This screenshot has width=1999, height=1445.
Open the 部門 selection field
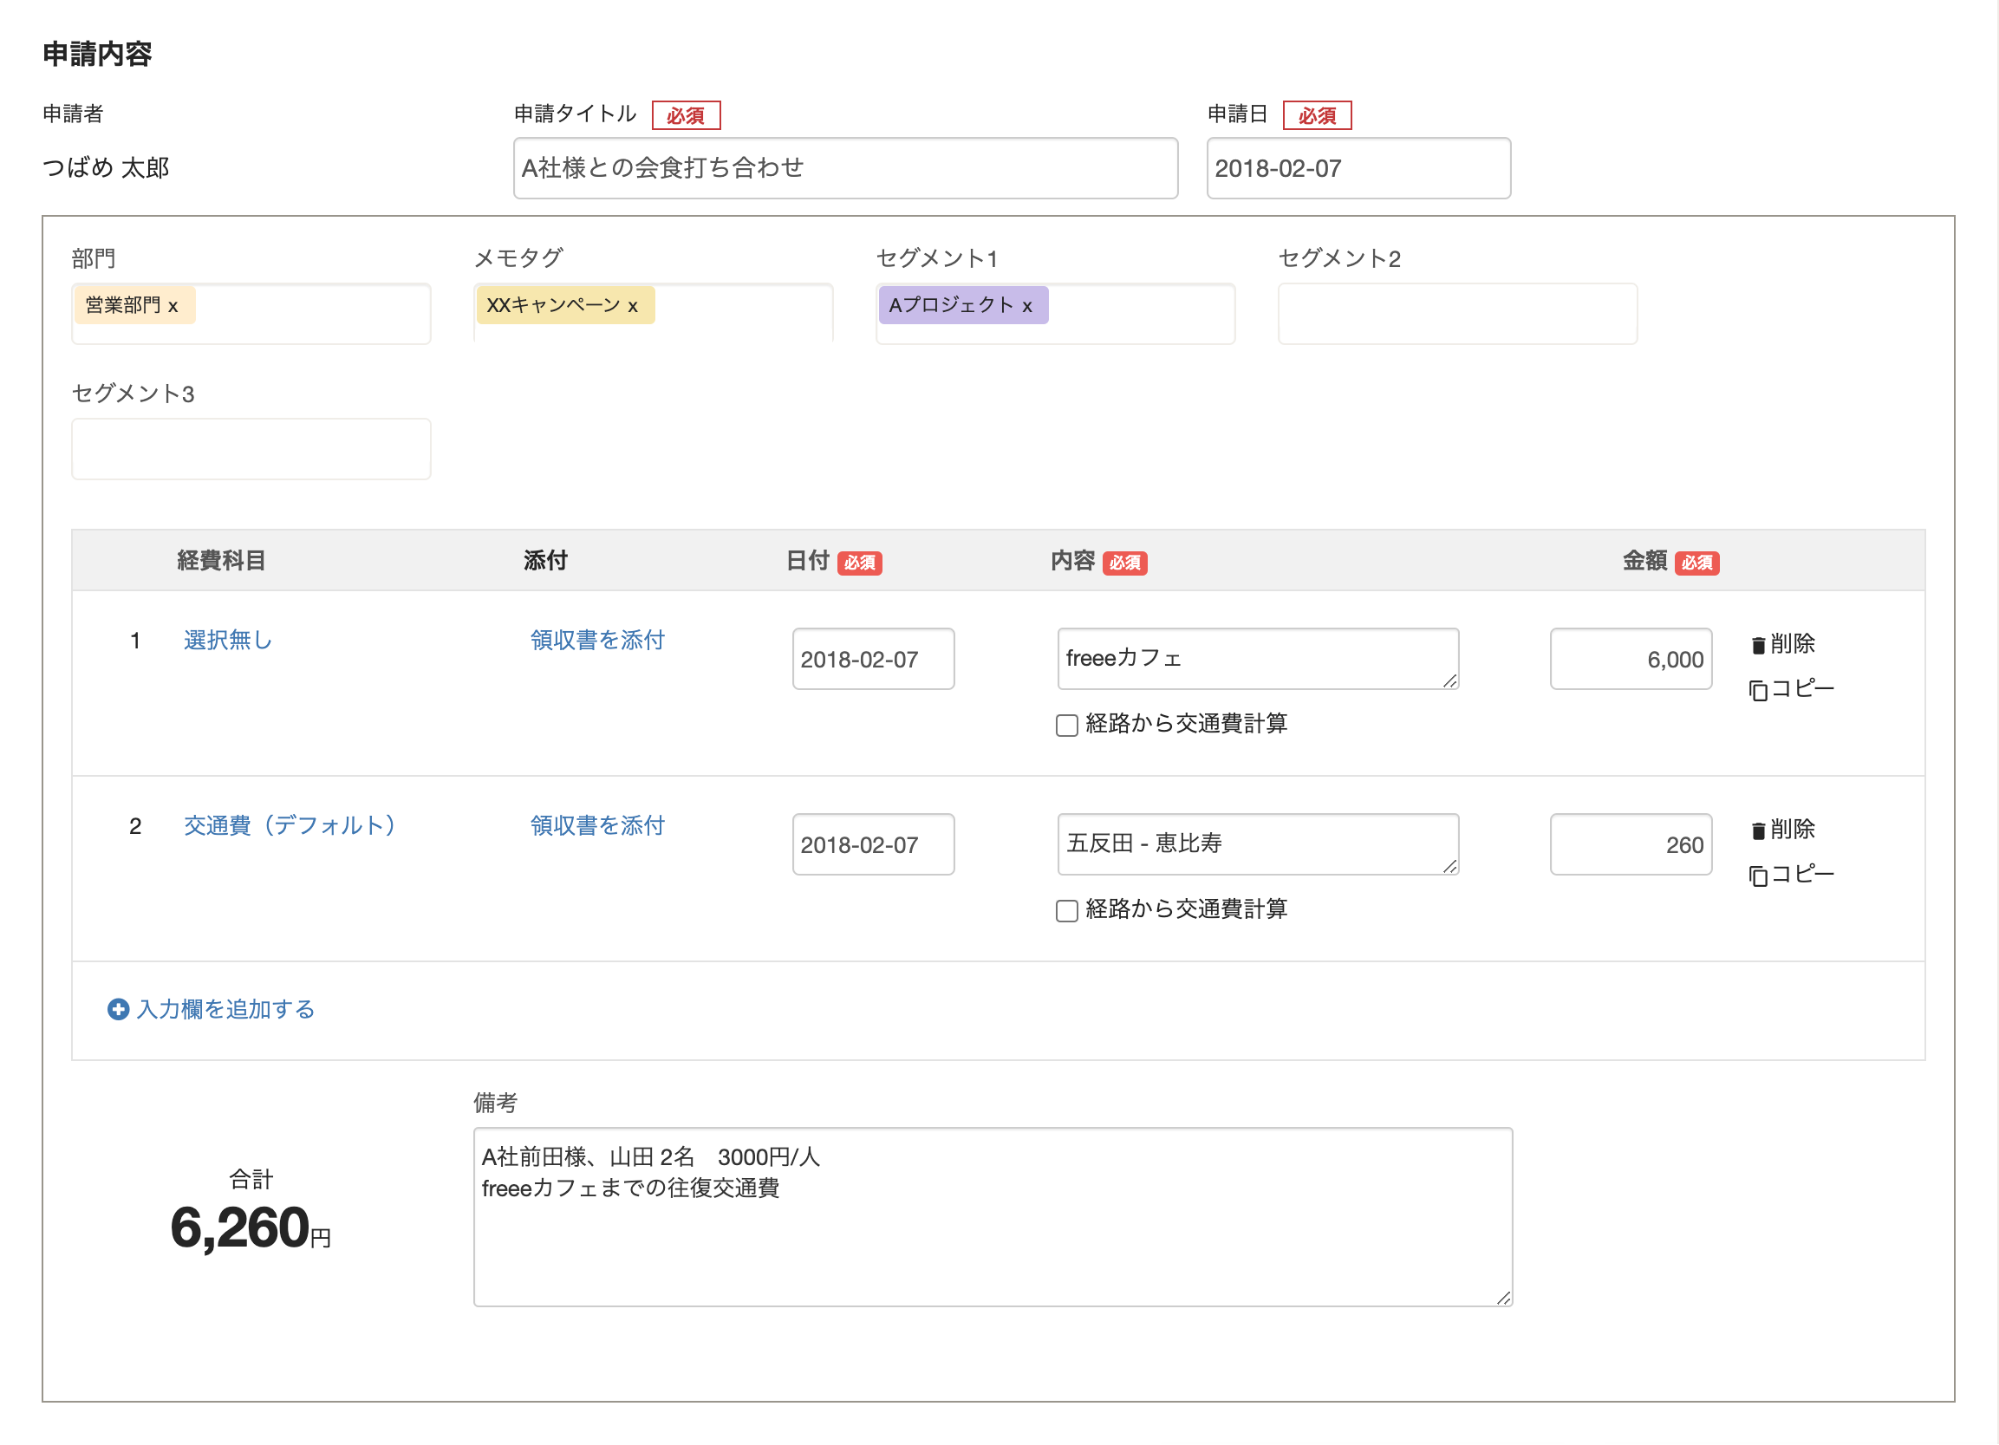(x=251, y=313)
